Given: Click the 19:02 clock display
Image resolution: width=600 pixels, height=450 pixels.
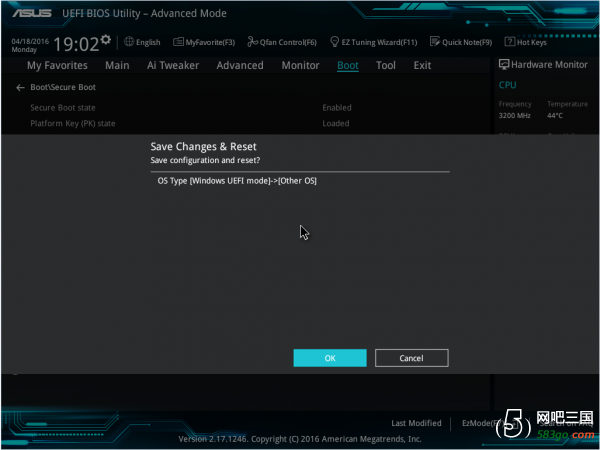Looking at the screenshot, I should point(76,44).
